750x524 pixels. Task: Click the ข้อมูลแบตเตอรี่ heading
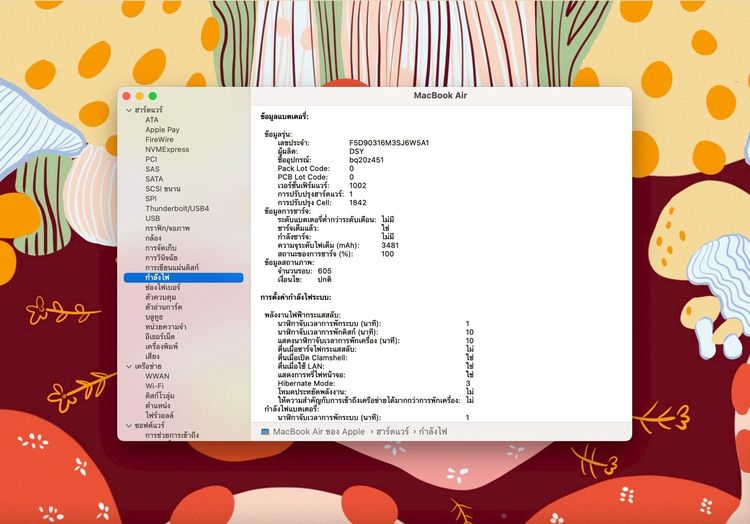point(285,116)
